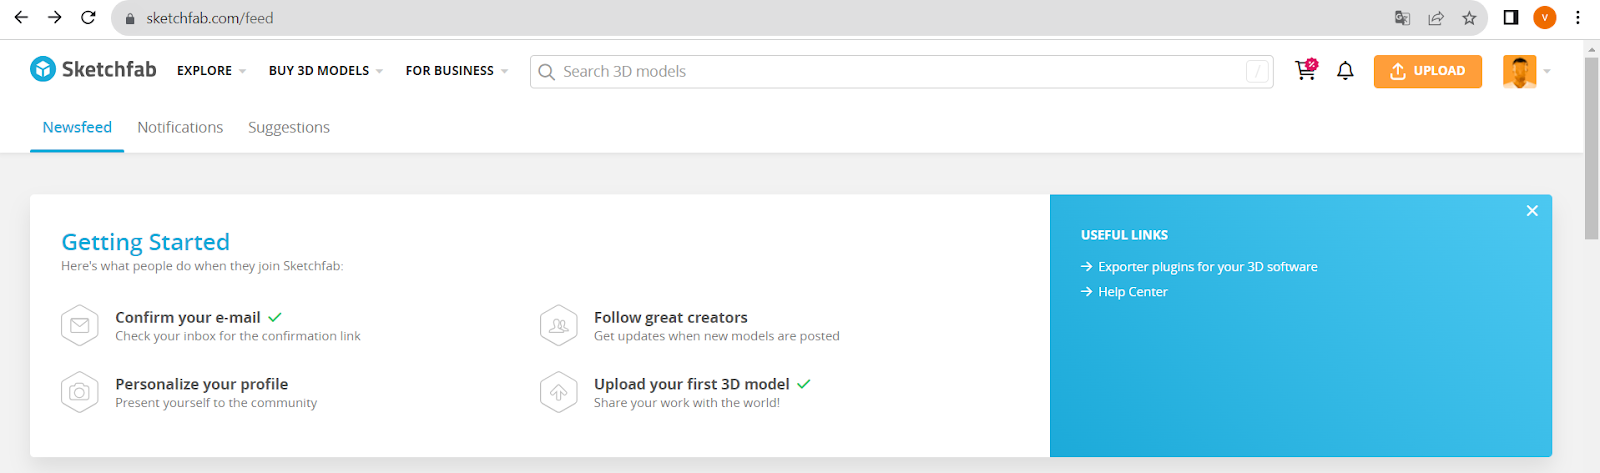Go back using browser back arrow

[21, 17]
